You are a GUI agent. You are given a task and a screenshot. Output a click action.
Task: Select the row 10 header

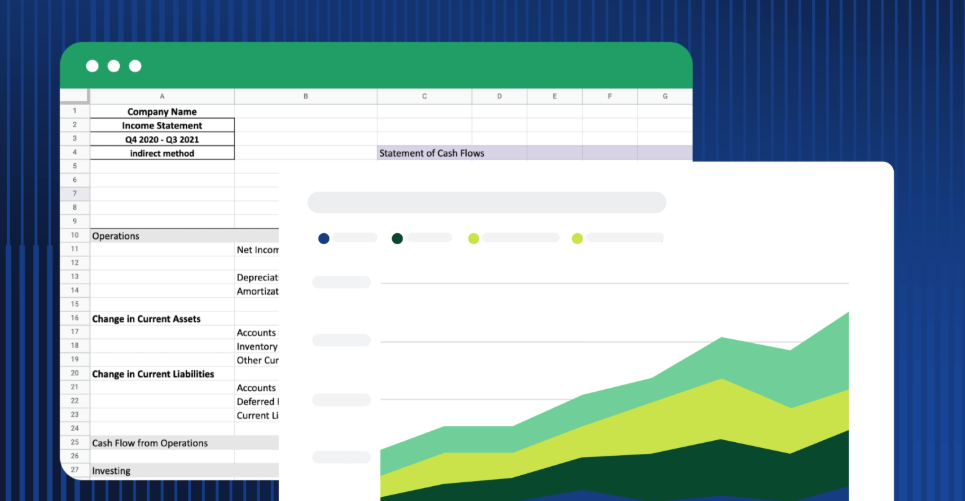pyautogui.click(x=74, y=236)
